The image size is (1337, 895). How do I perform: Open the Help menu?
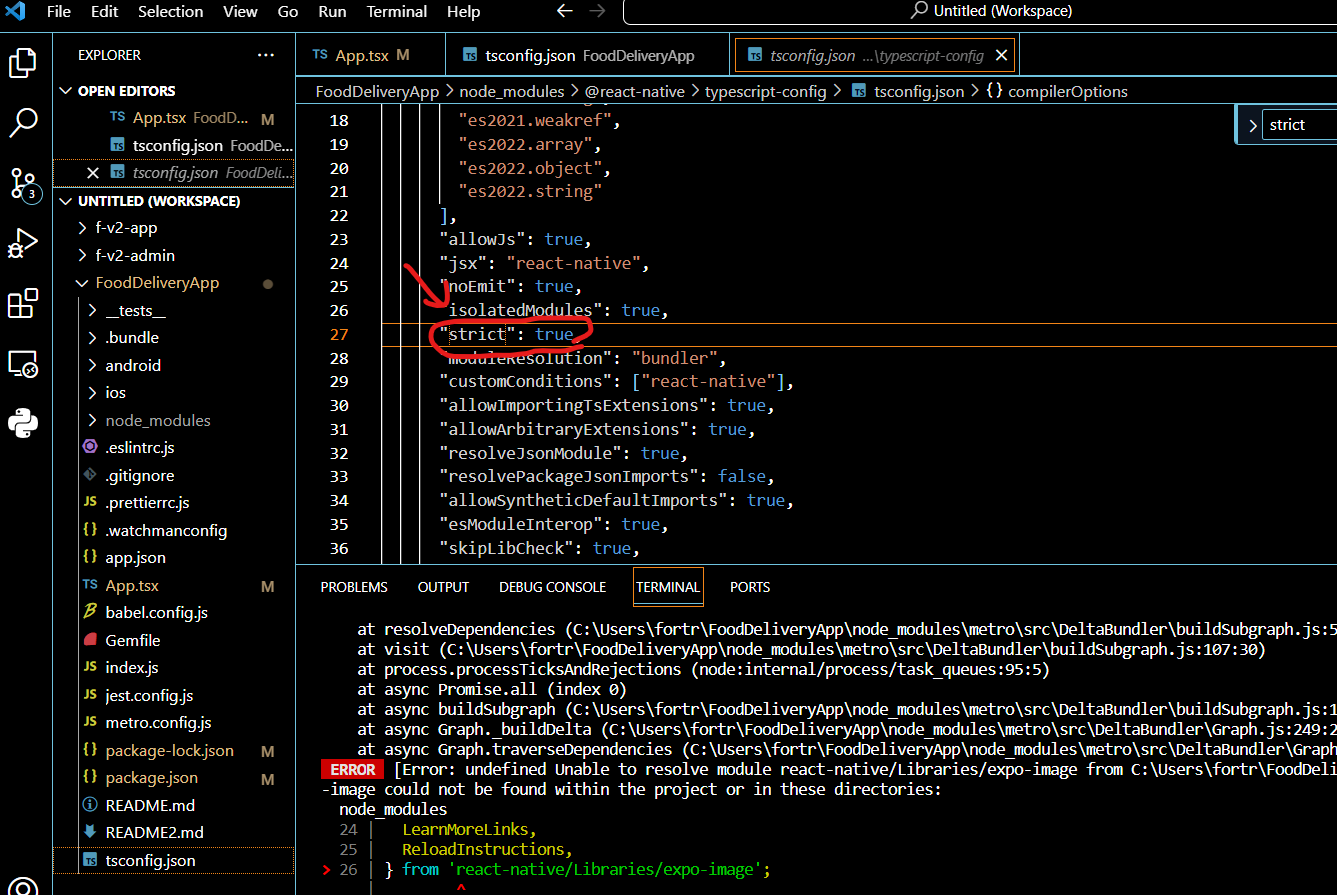(x=463, y=12)
